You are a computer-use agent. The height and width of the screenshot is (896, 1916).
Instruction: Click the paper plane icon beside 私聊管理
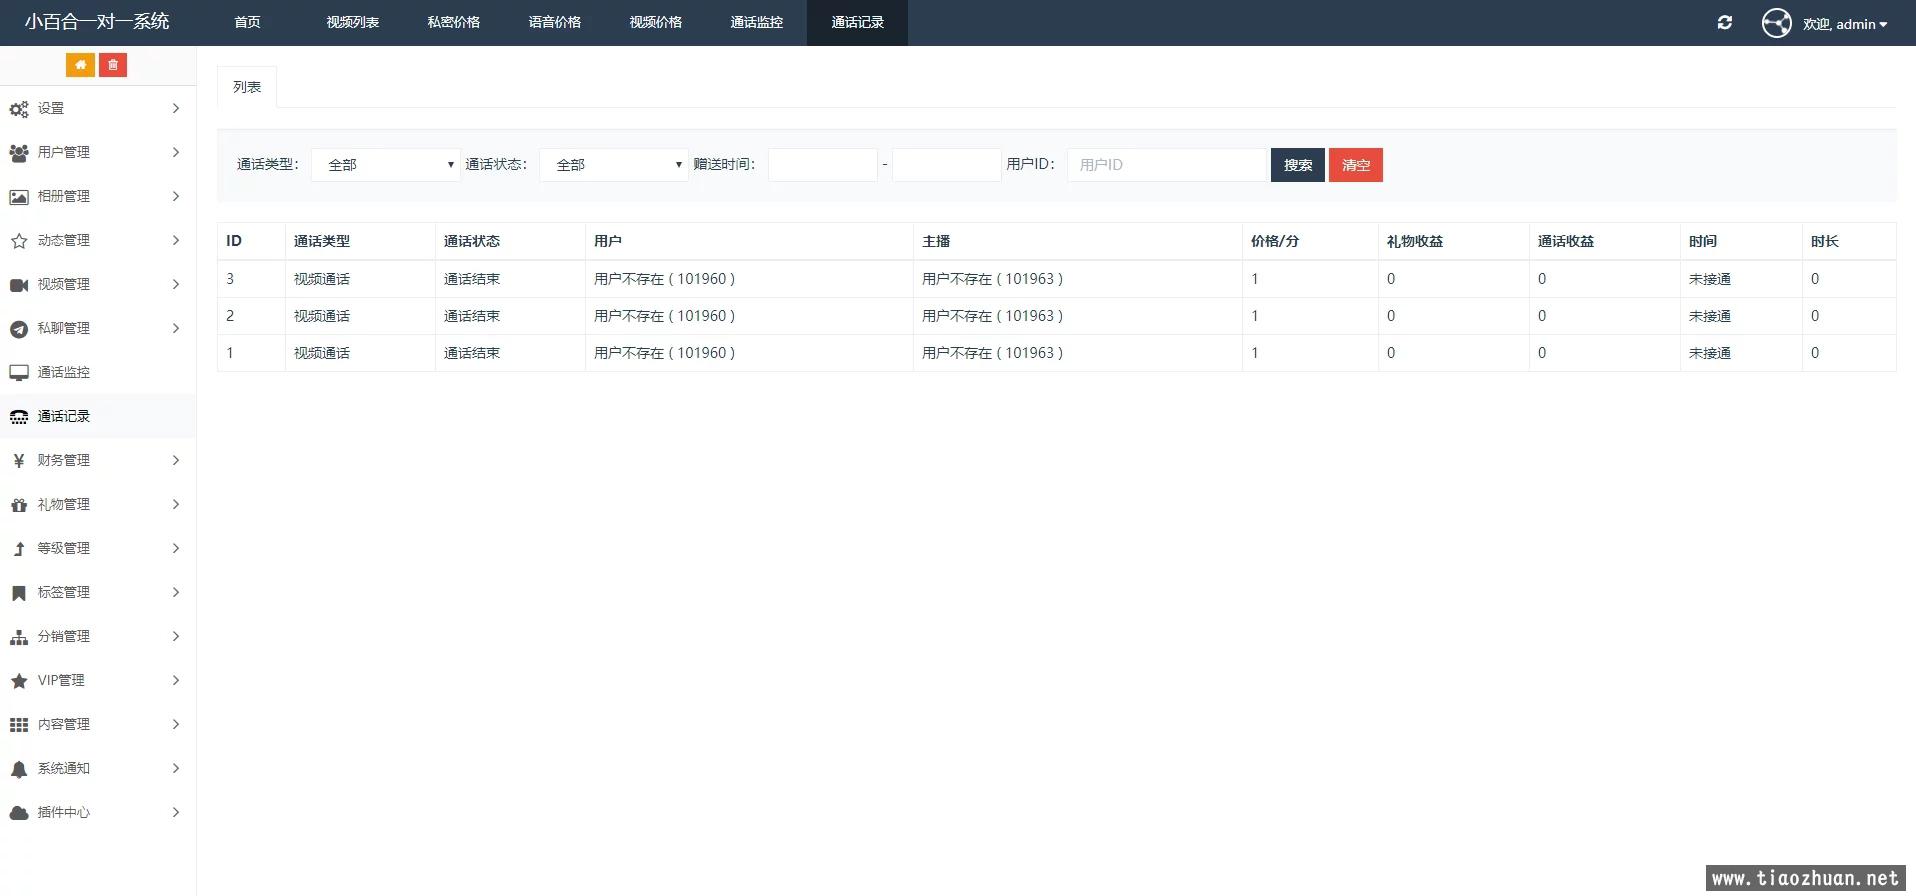[x=19, y=329]
